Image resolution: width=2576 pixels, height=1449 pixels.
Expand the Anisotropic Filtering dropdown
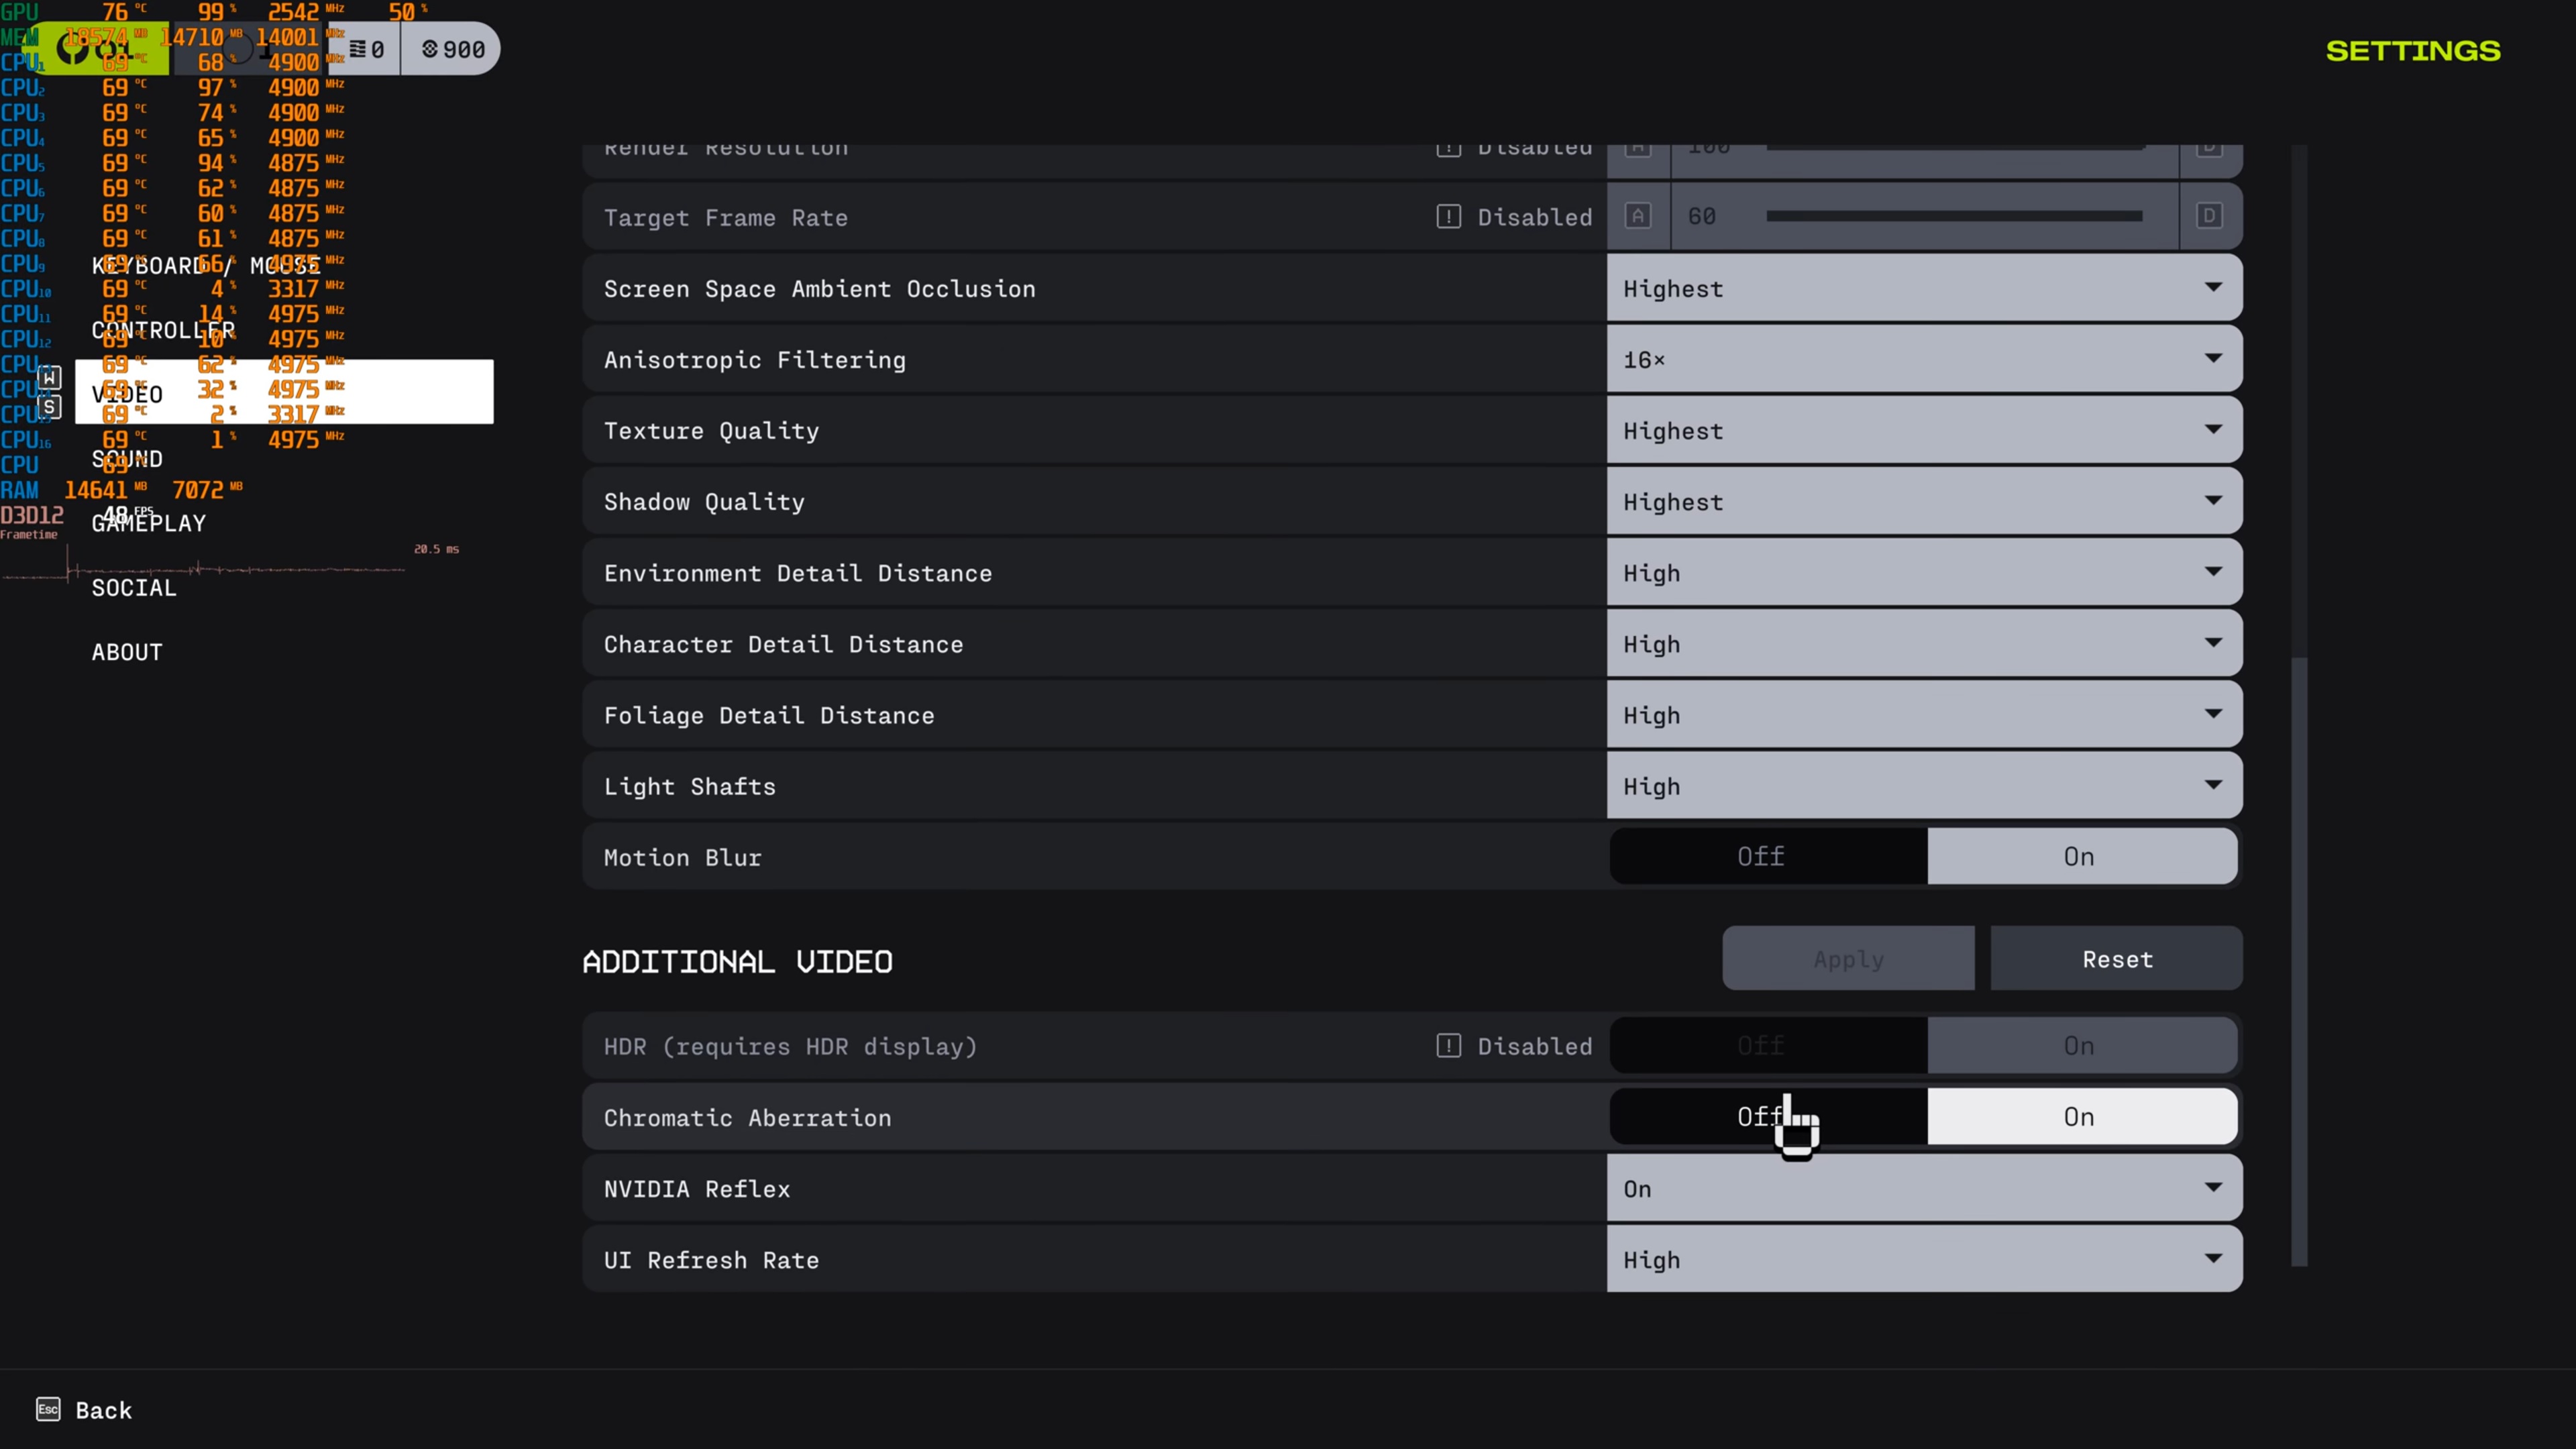coord(1923,359)
